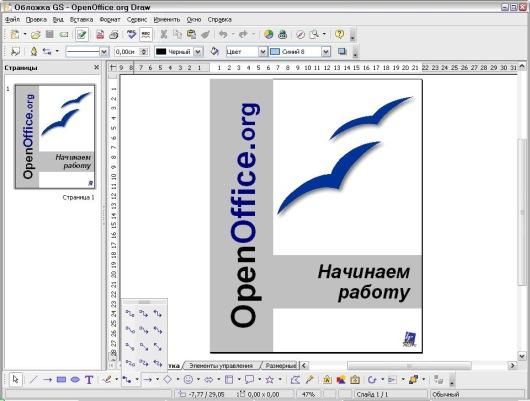
Task: Click the Paste clipboard icon
Action: tap(191, 34)
